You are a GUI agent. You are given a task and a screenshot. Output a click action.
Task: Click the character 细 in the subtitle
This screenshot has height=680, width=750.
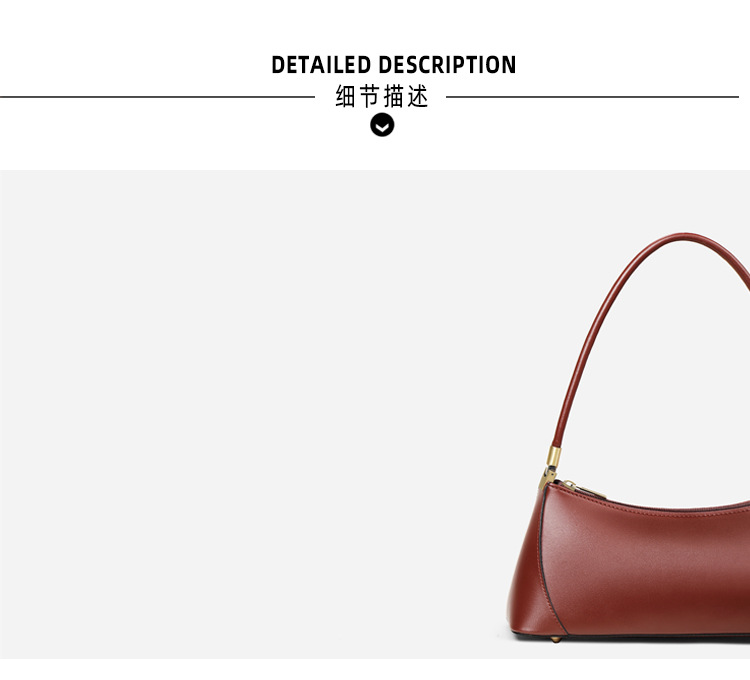coord(345,96)
